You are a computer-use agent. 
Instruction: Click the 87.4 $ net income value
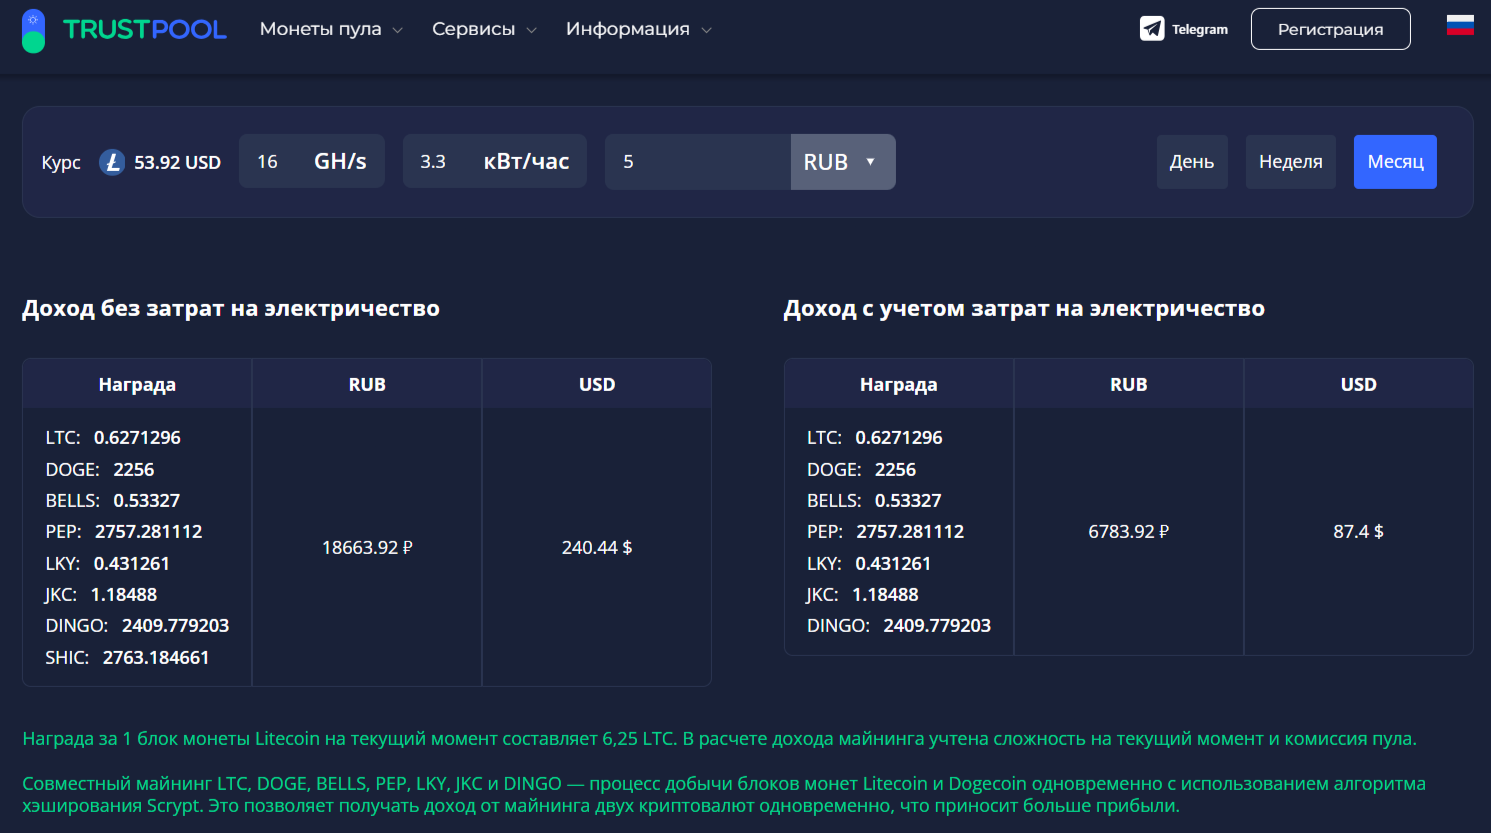(1358, 531)
